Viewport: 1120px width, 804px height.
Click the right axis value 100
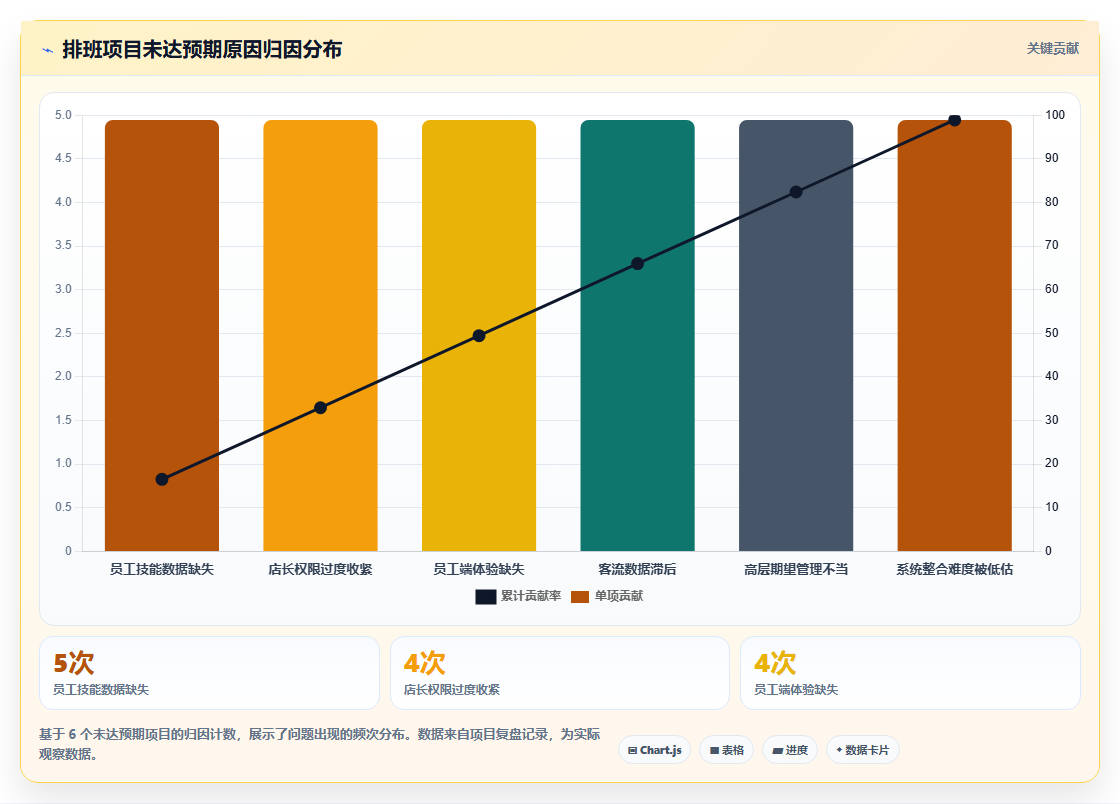(x=1055, y=115)
